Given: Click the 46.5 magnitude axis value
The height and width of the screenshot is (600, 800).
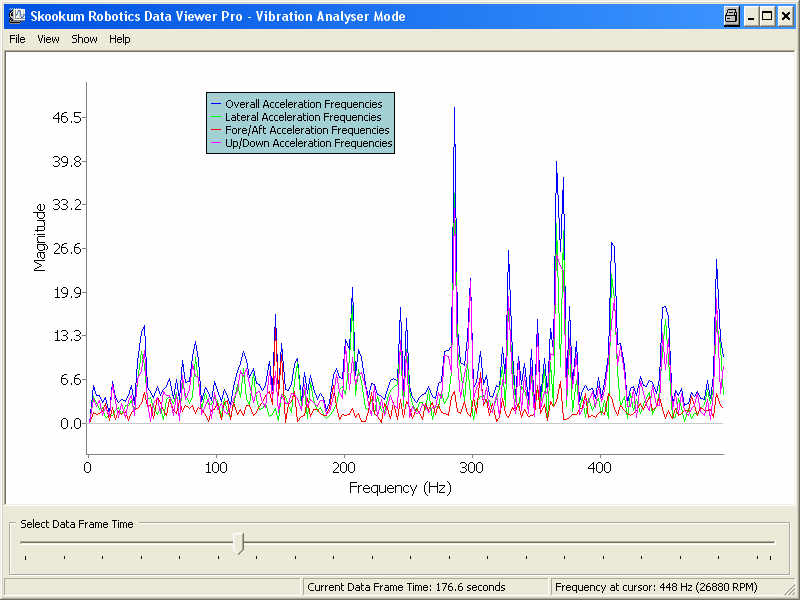Looking at the screenshot, I should [x=67, y=118].
